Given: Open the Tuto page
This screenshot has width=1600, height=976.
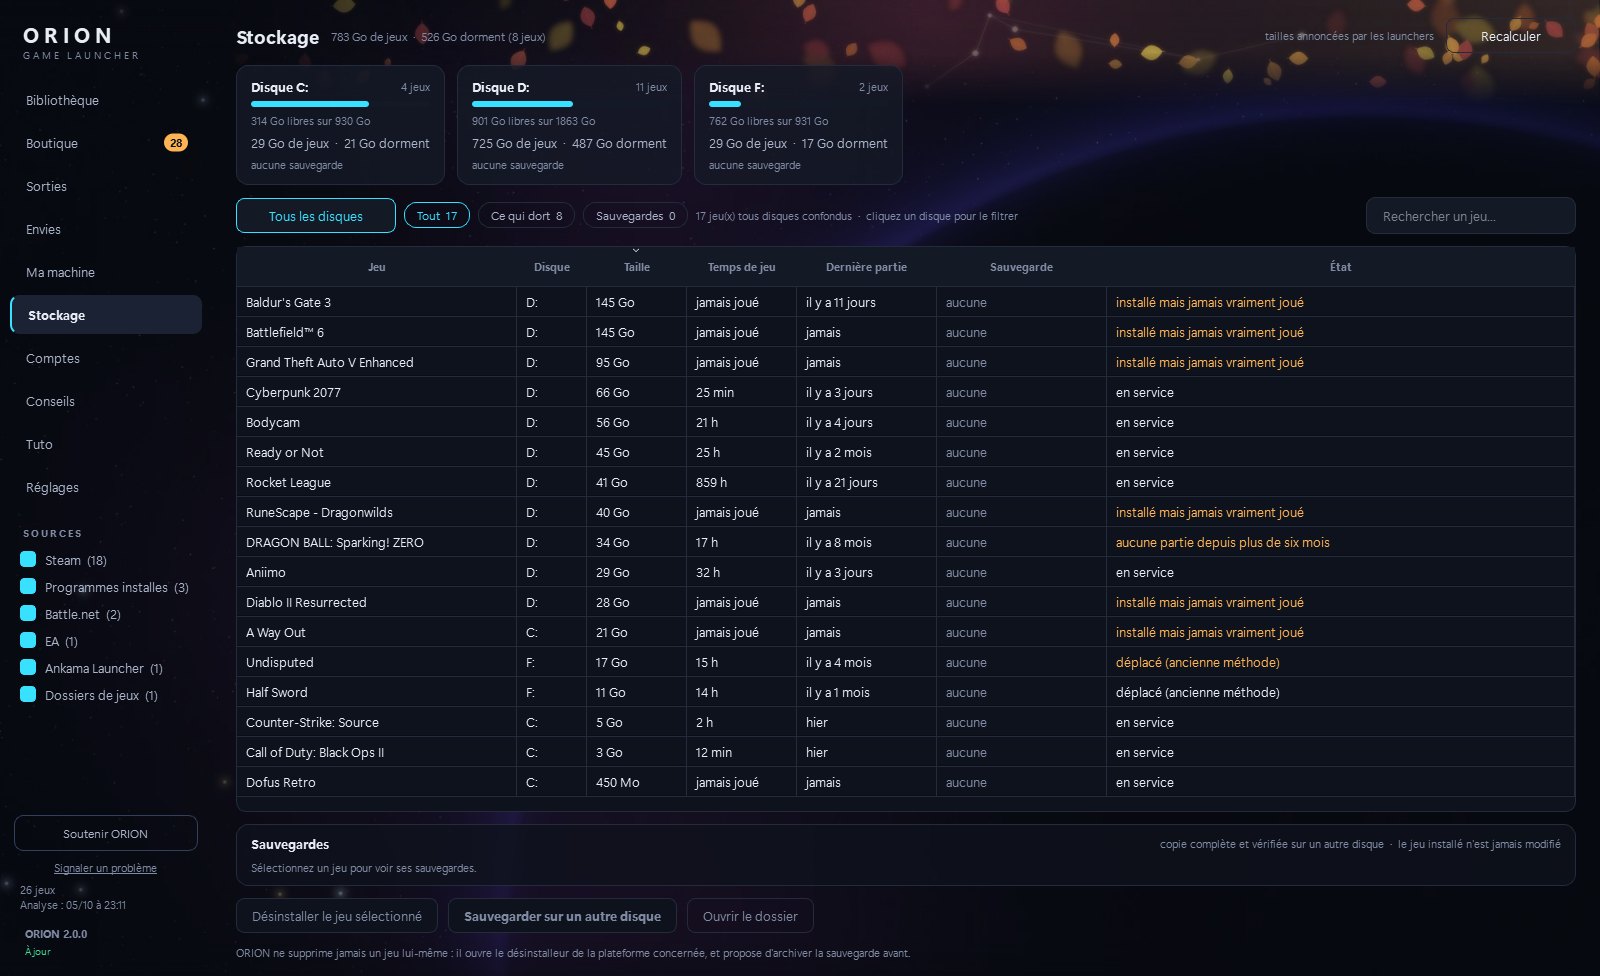Looking at the screenshot, I should click(106, 444).
